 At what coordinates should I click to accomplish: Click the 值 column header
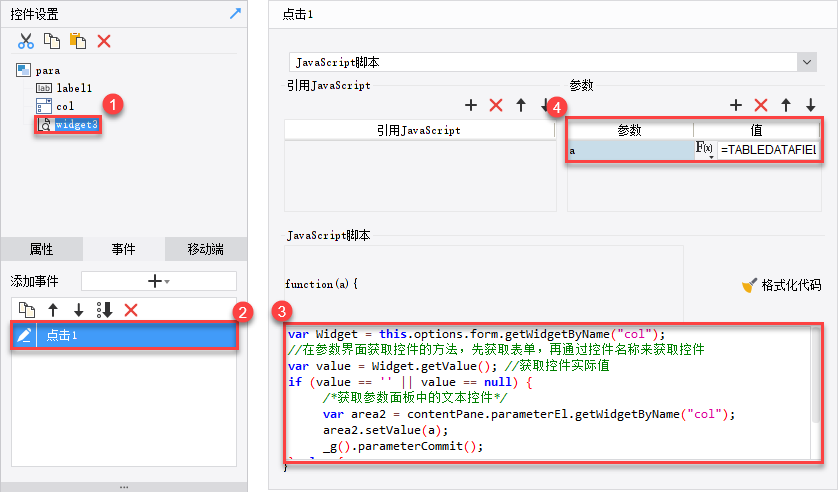click(x=757, y=130)
